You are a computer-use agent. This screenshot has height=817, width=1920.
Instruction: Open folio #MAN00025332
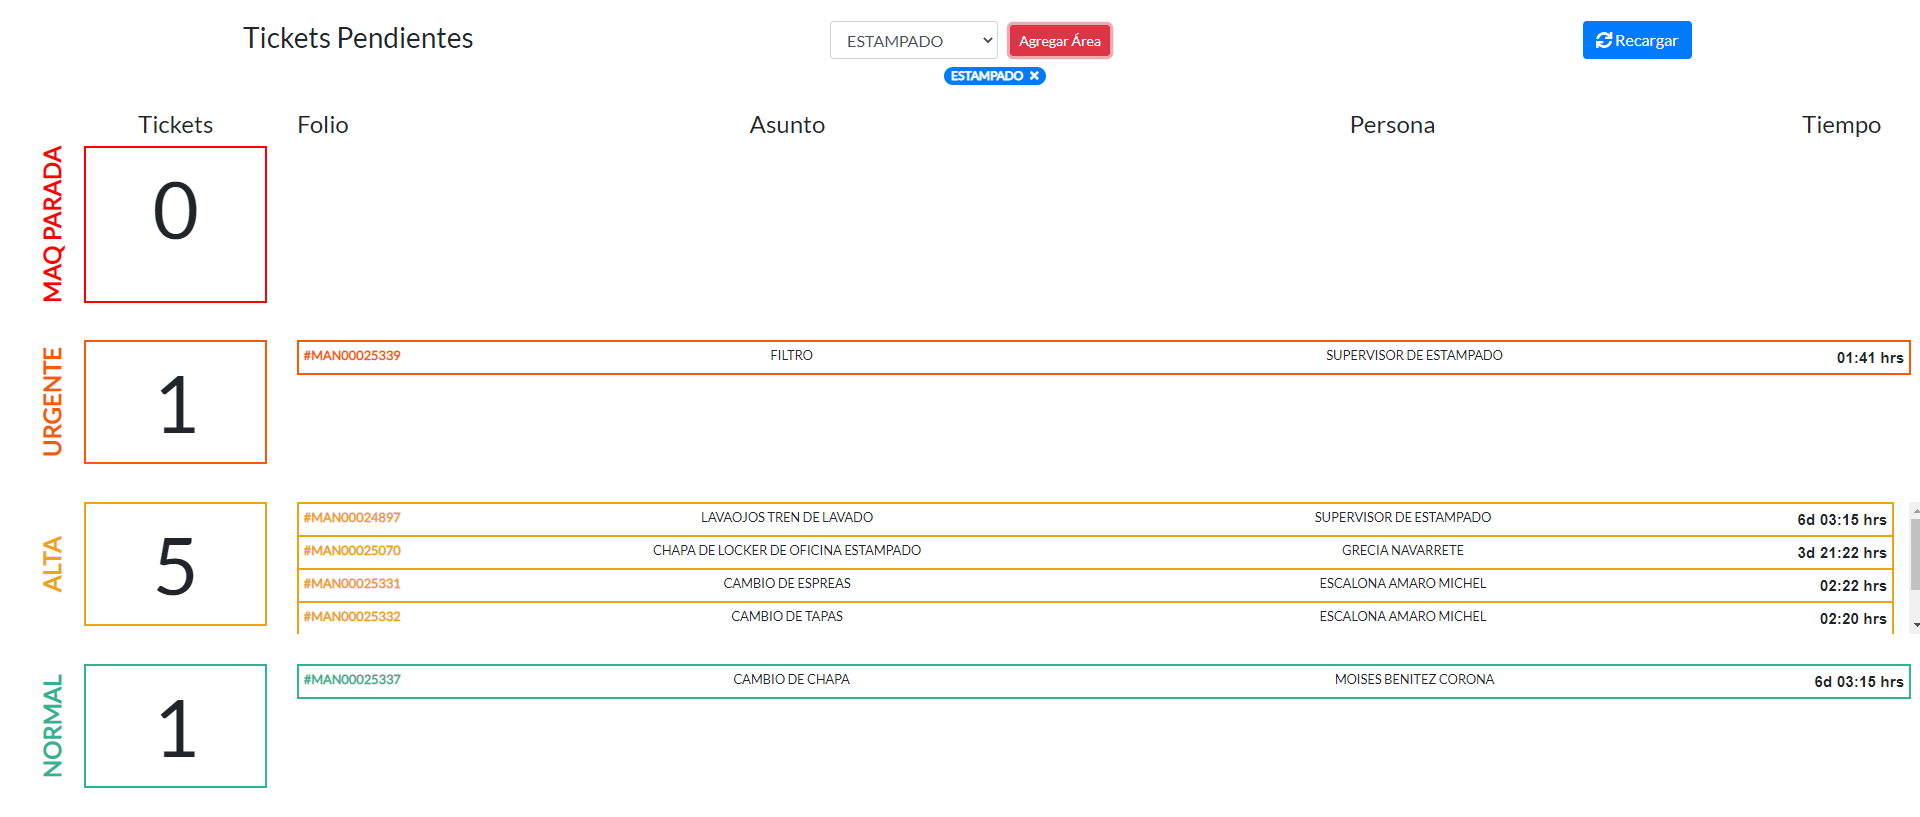352,617
